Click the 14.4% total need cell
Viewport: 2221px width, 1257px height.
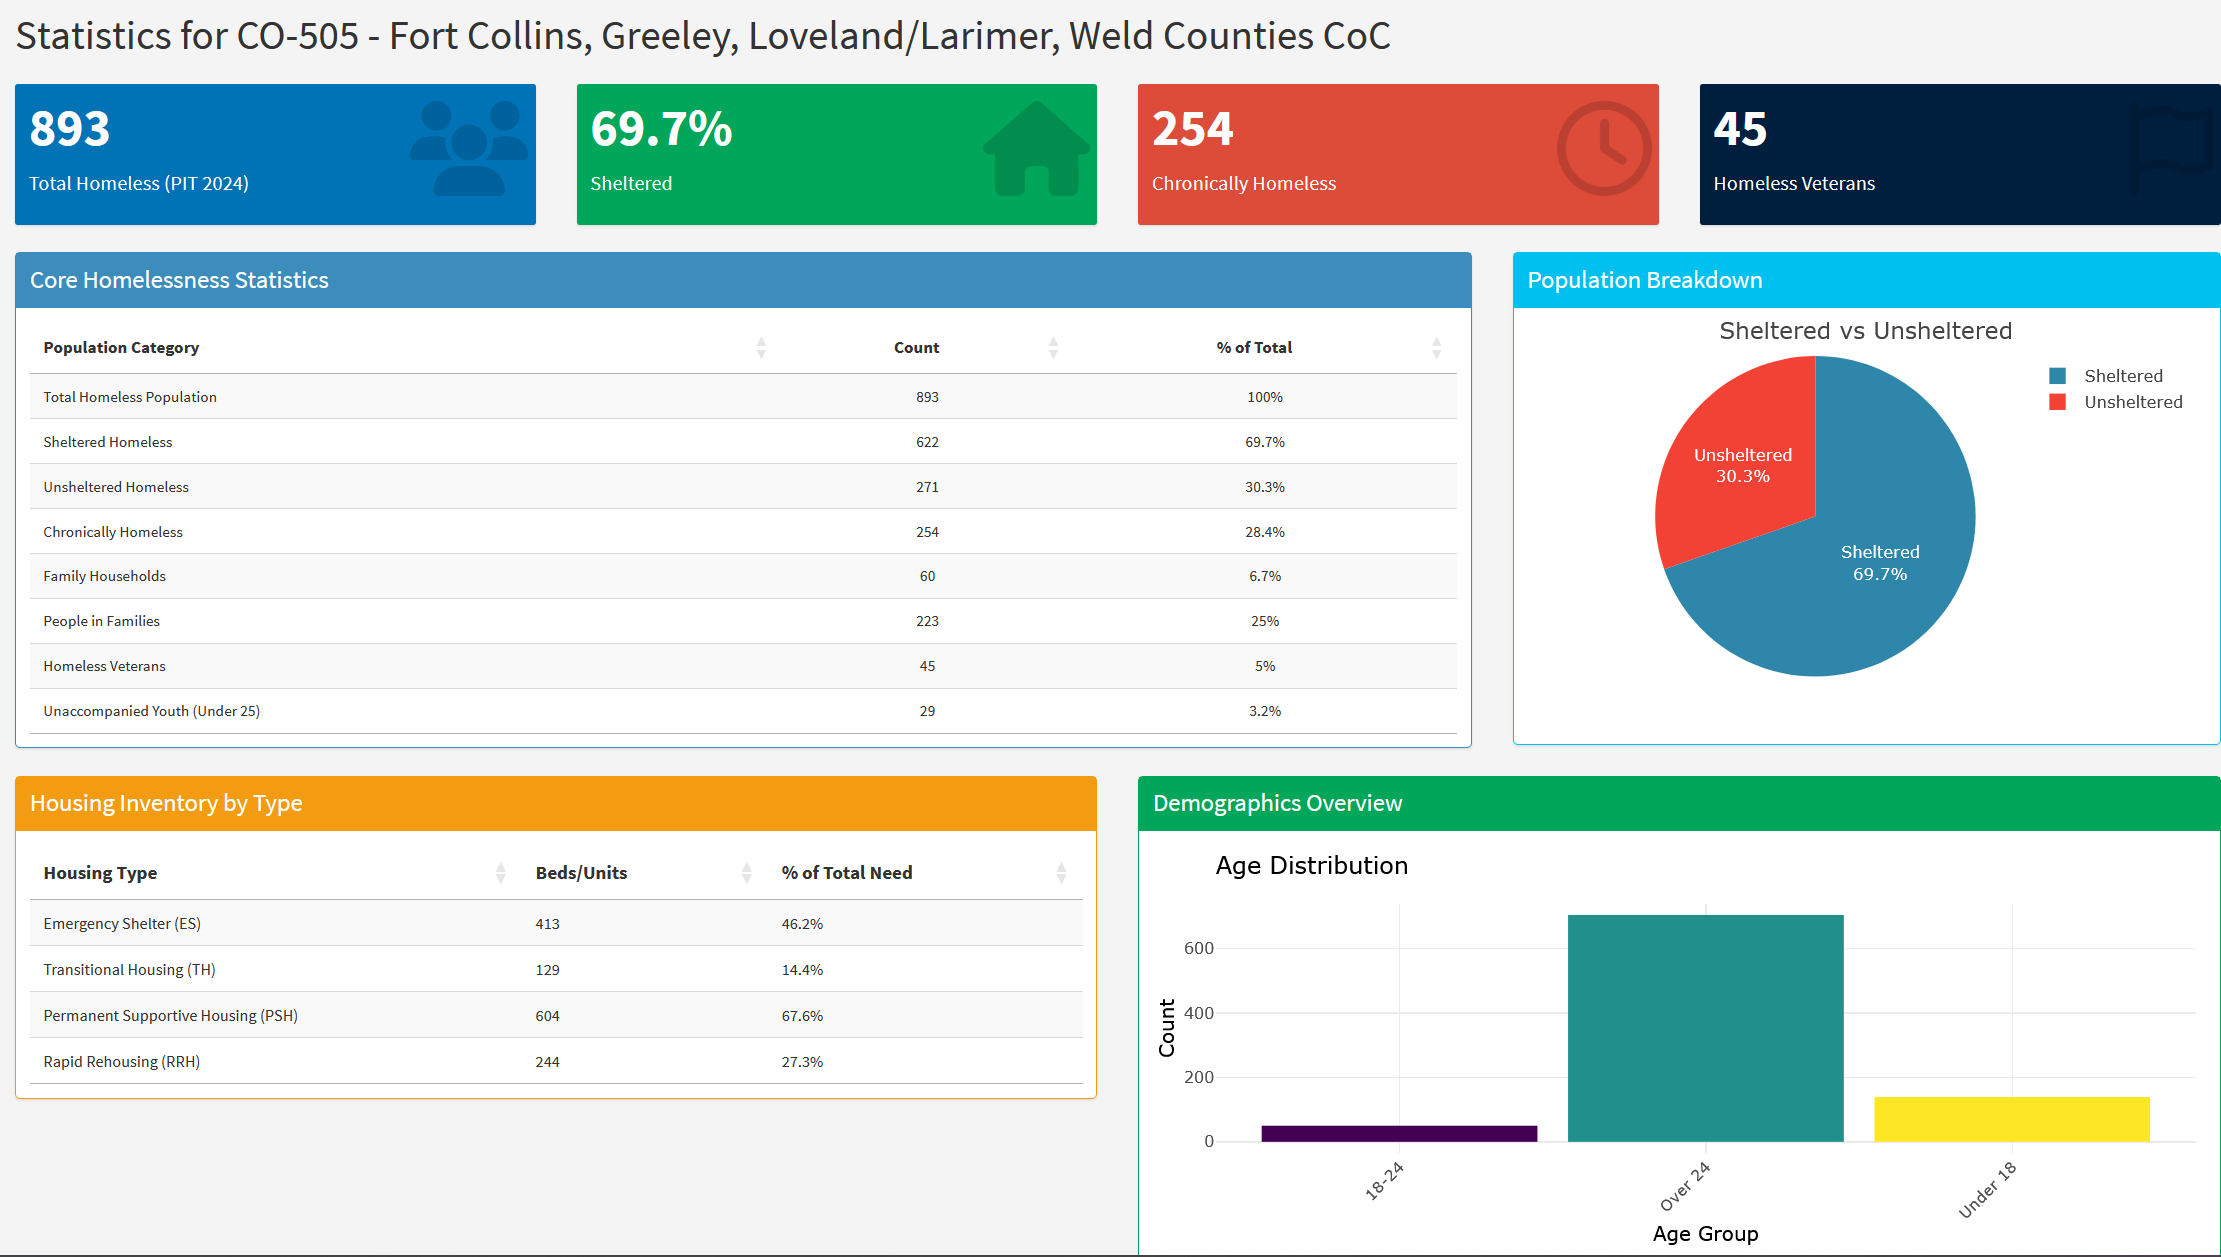[802, 970]
